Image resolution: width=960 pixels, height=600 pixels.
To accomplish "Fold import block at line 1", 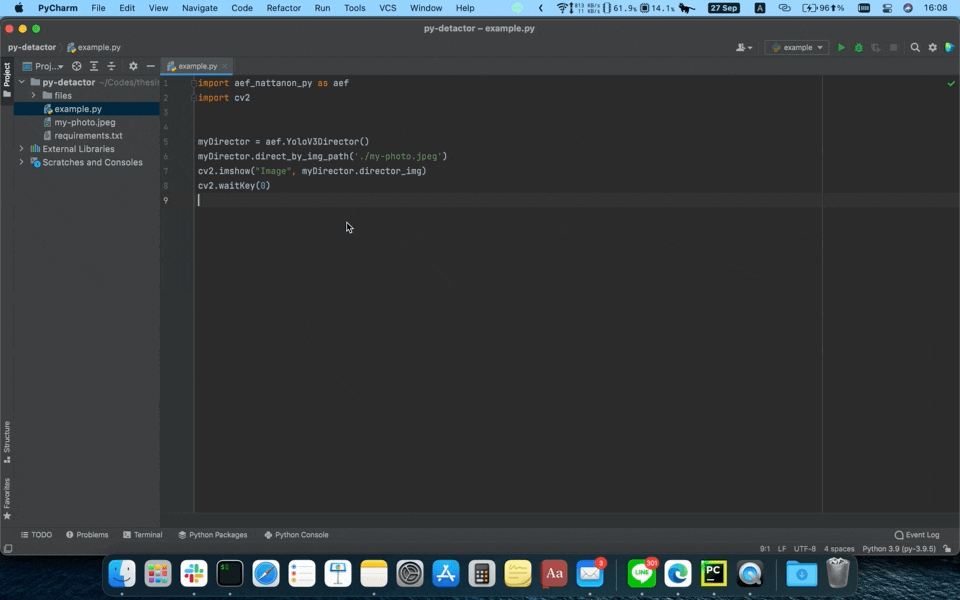I will [193, 83].
